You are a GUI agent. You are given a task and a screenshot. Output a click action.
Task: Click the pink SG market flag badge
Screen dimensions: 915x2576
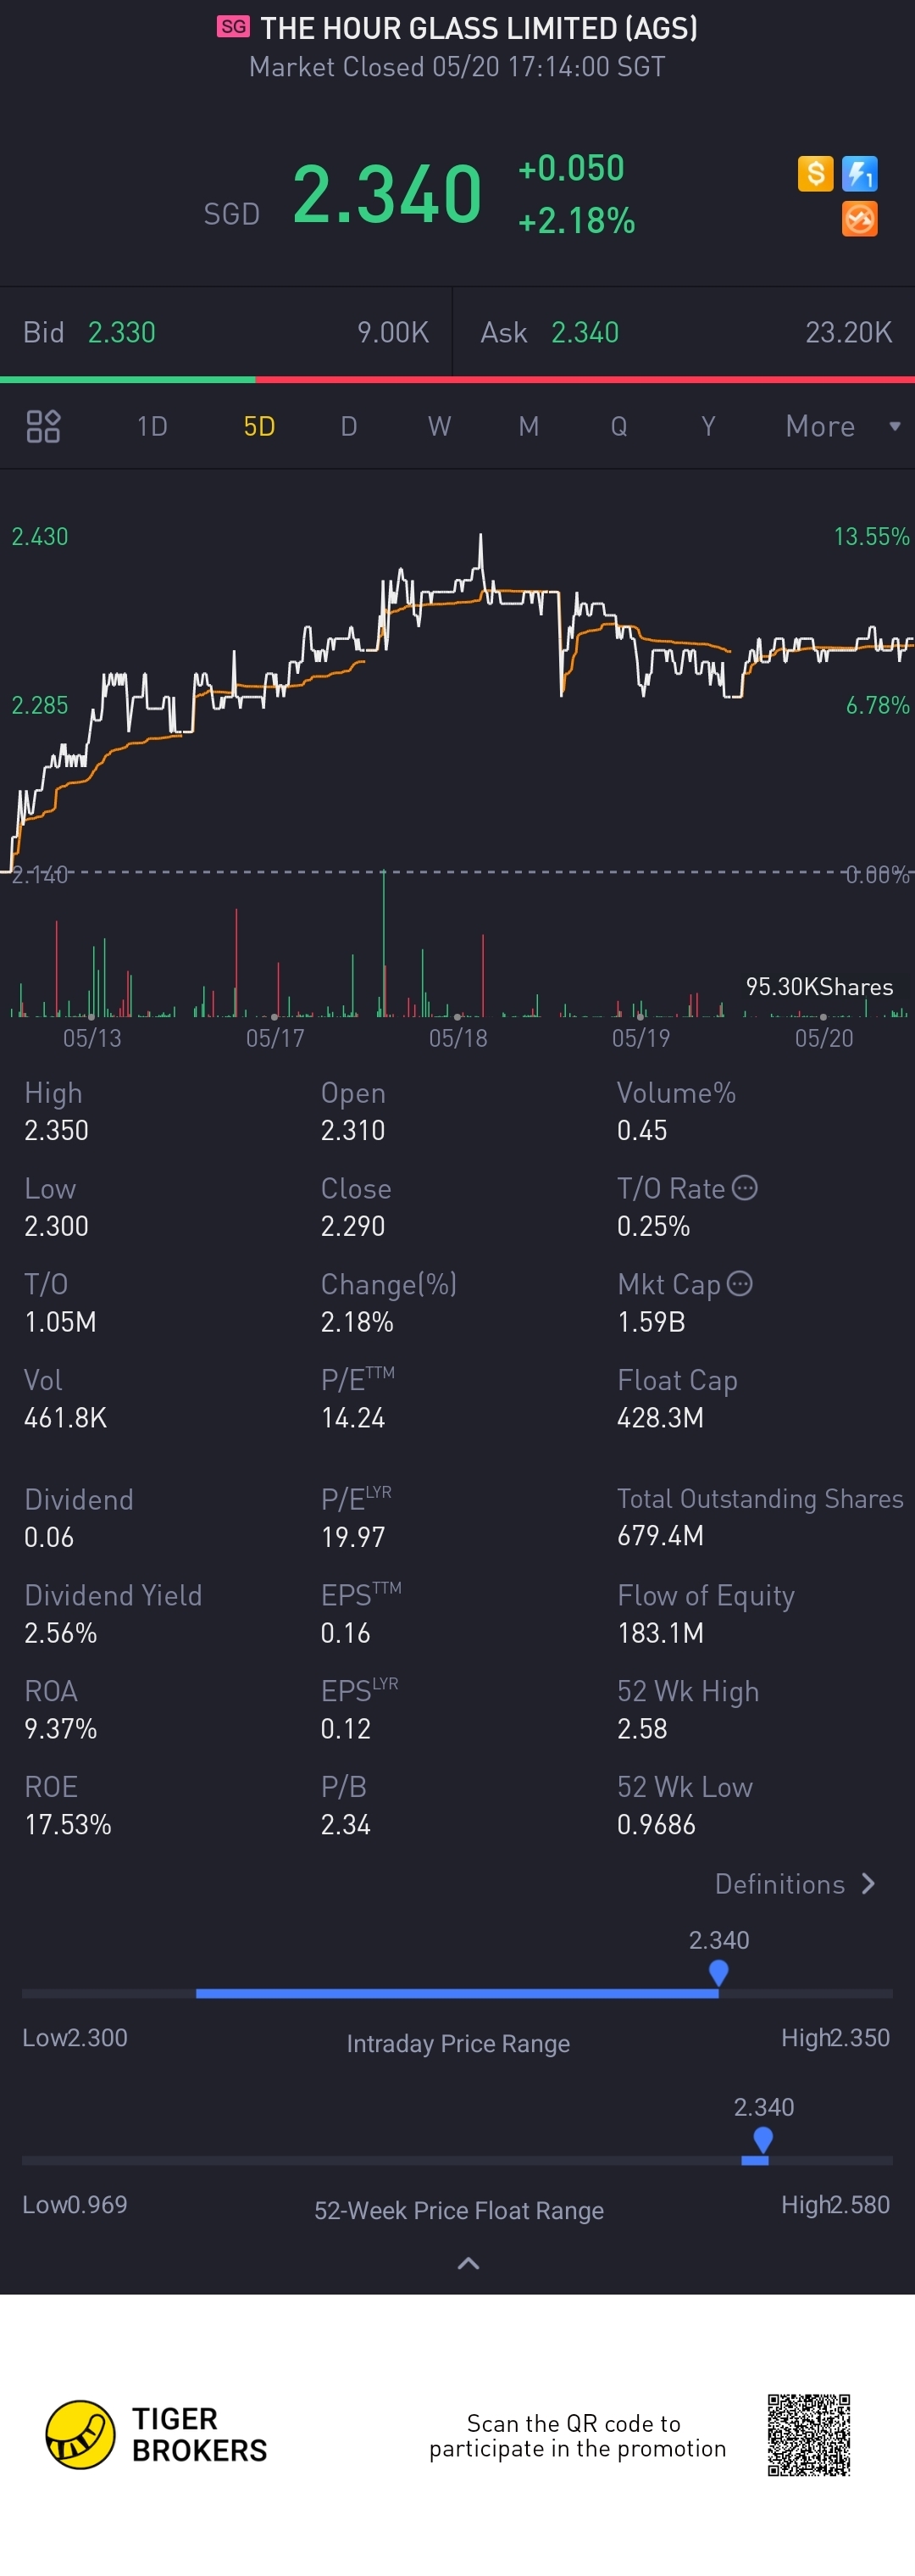point(233,27)
